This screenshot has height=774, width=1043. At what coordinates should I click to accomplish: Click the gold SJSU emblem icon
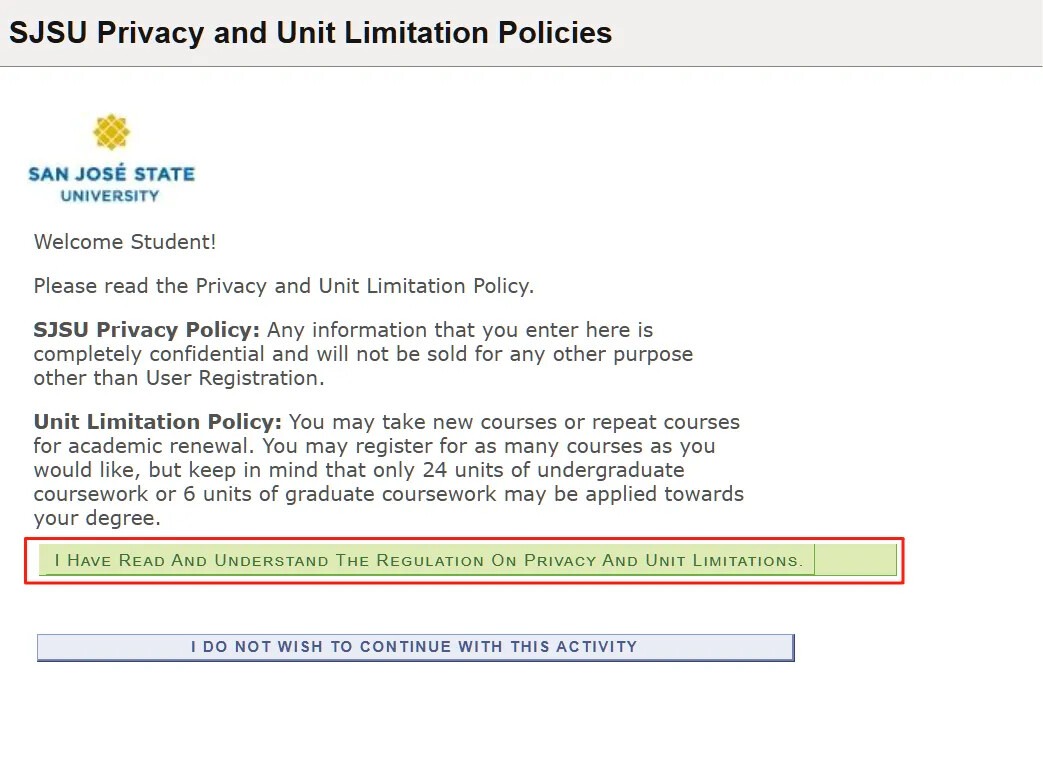coord(111,132)
